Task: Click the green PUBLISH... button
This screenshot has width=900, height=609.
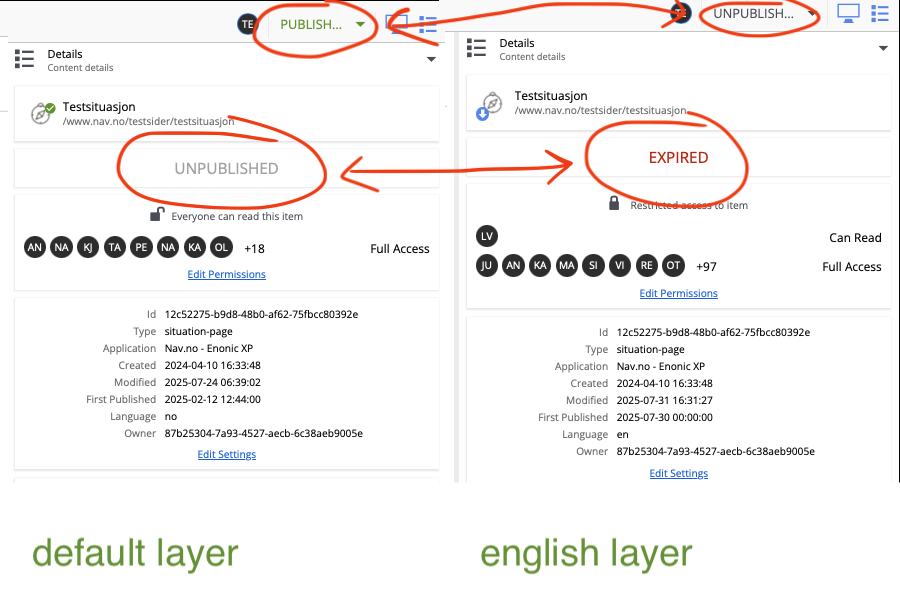Action: (311, 25)
